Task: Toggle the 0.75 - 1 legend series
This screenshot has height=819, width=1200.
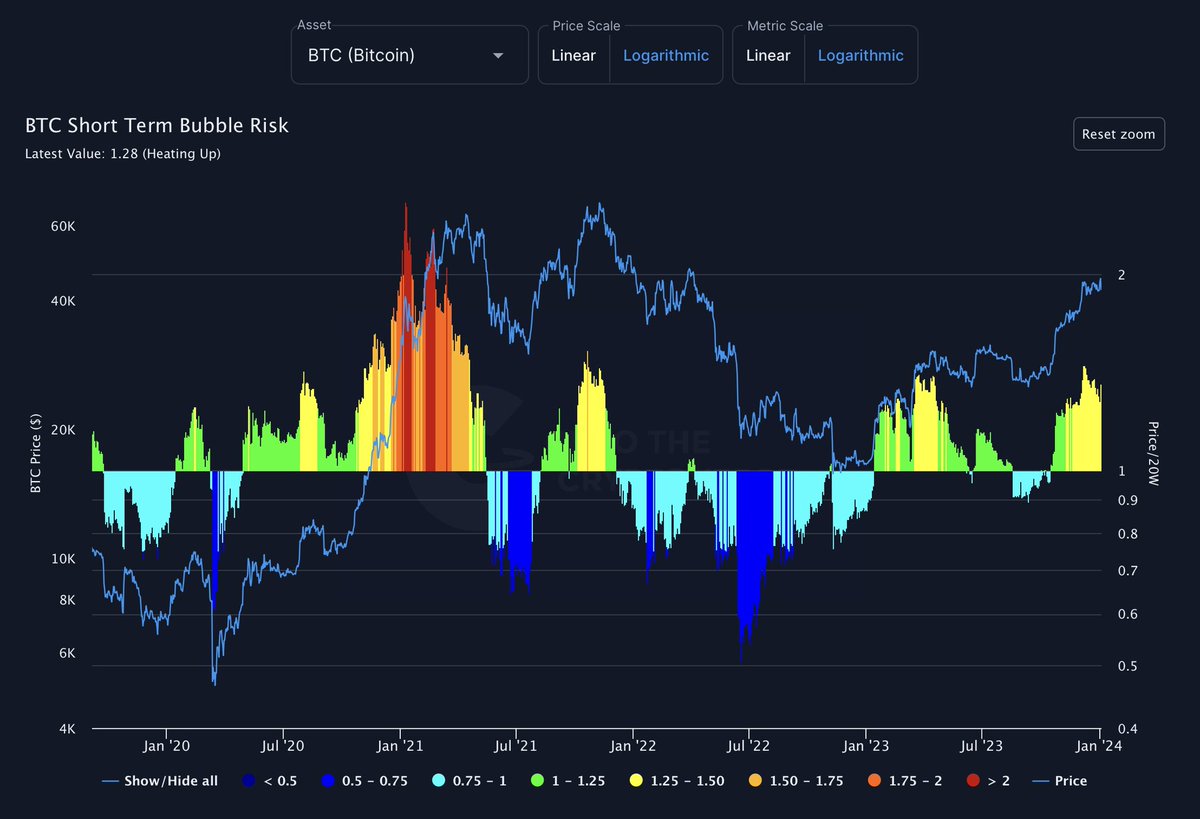Action: pyautogui.click(x=468, y=781)
